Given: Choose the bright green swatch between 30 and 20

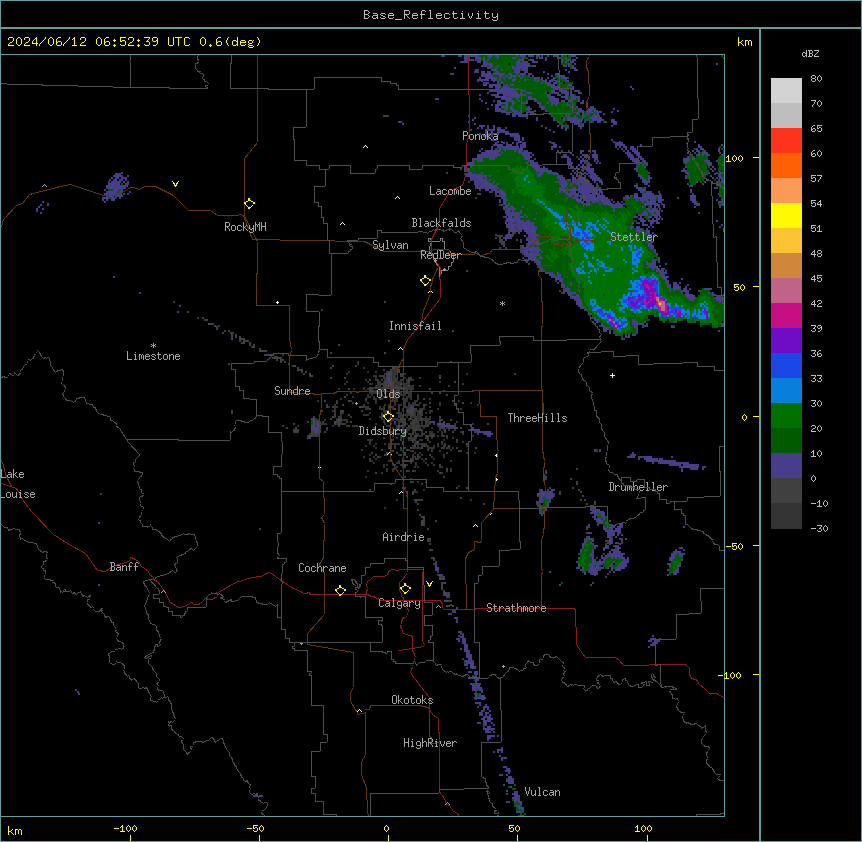Looking at the screenshot, I should [786, 416].
